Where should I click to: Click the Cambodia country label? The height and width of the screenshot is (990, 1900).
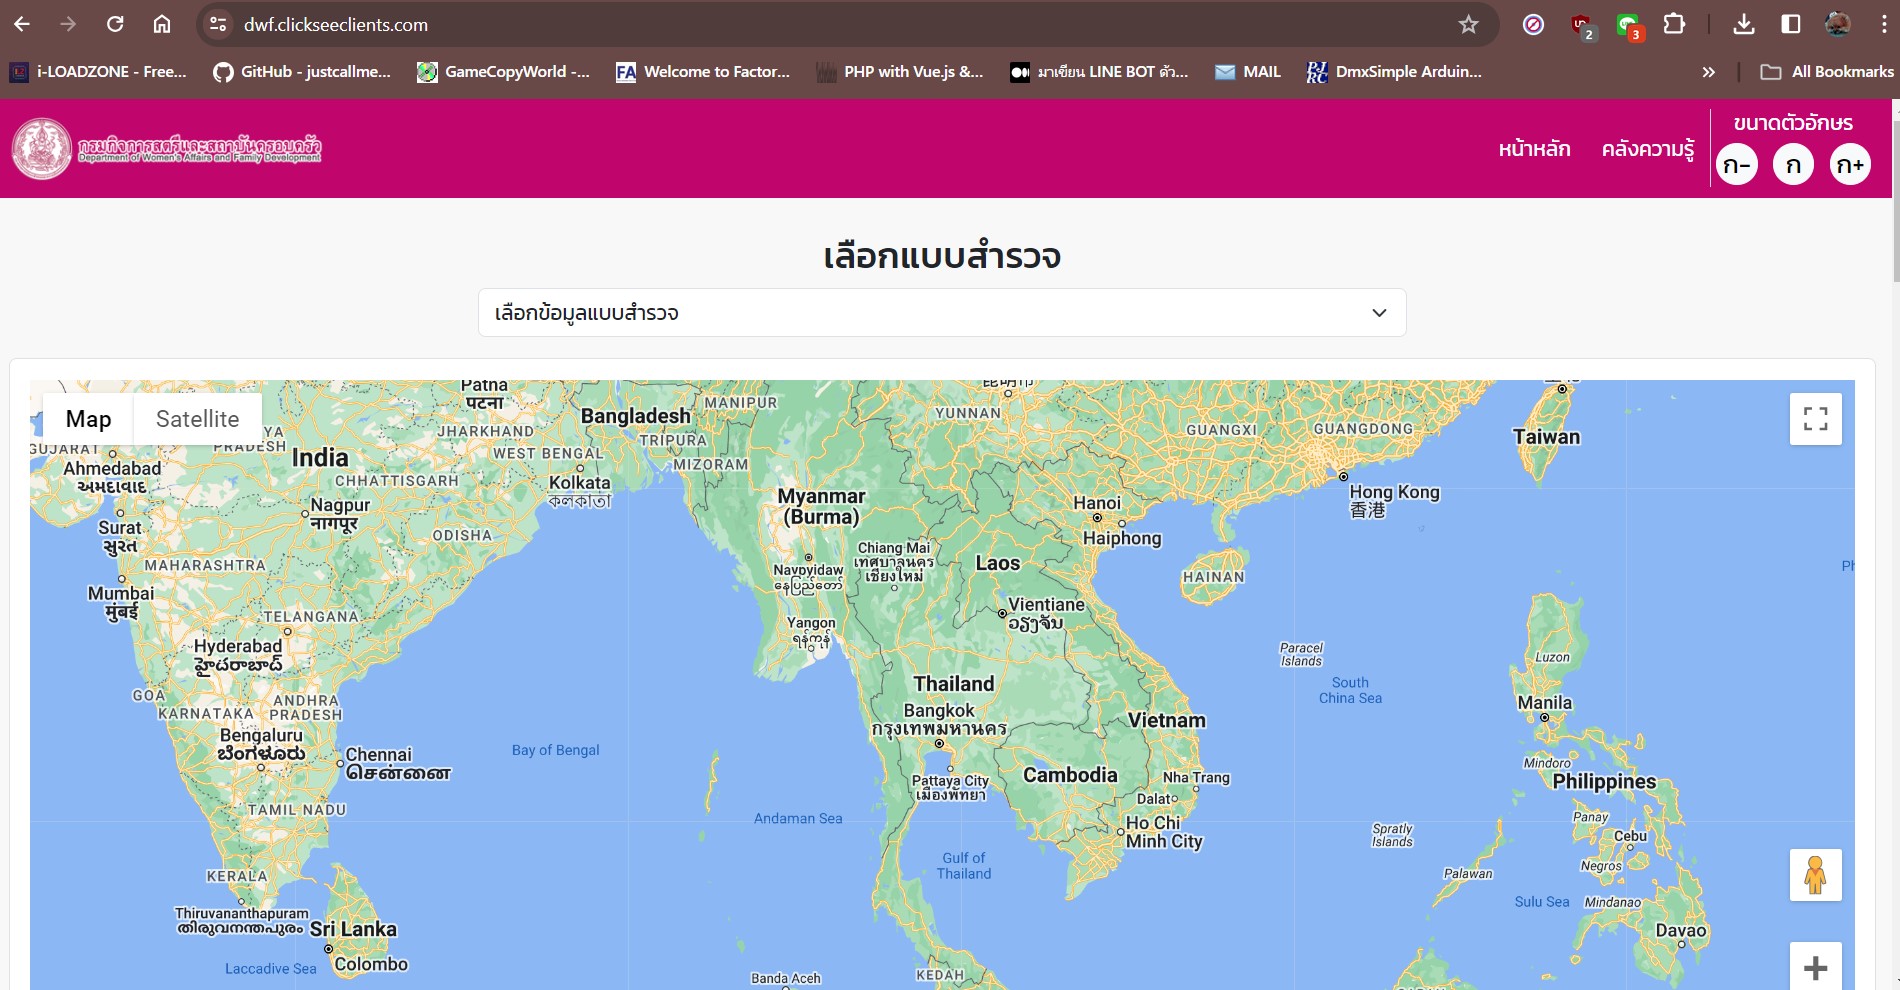[x=1070, y=775]
